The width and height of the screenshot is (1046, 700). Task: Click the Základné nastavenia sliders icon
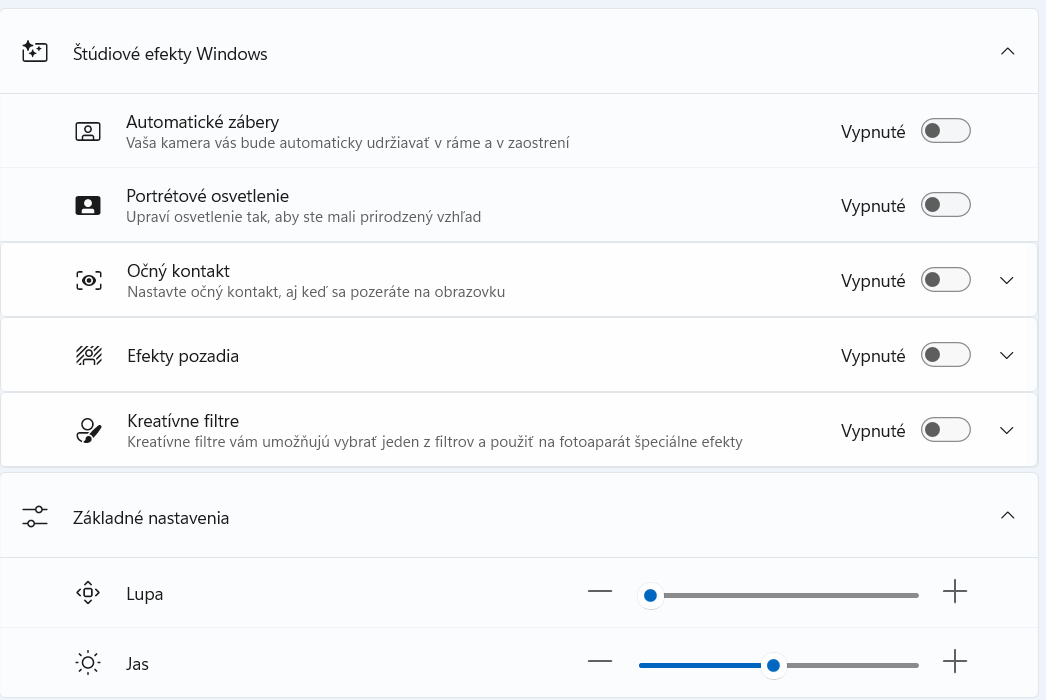(35, 517)
